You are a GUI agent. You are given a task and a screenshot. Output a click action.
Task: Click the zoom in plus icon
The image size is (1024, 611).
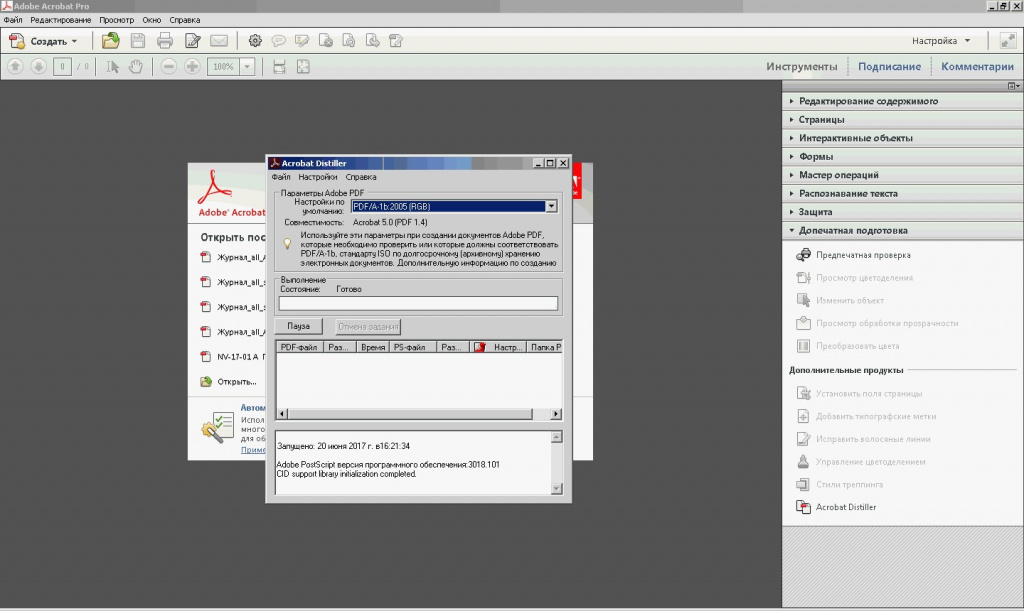pos(192,67)
